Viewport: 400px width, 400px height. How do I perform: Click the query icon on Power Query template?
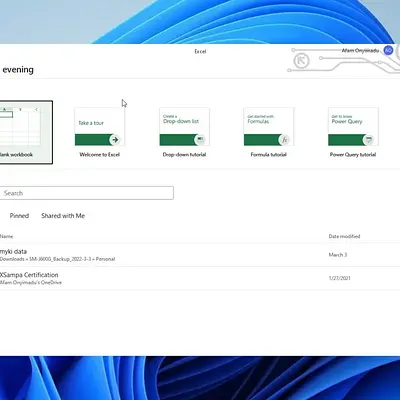(x=369, y=140)
